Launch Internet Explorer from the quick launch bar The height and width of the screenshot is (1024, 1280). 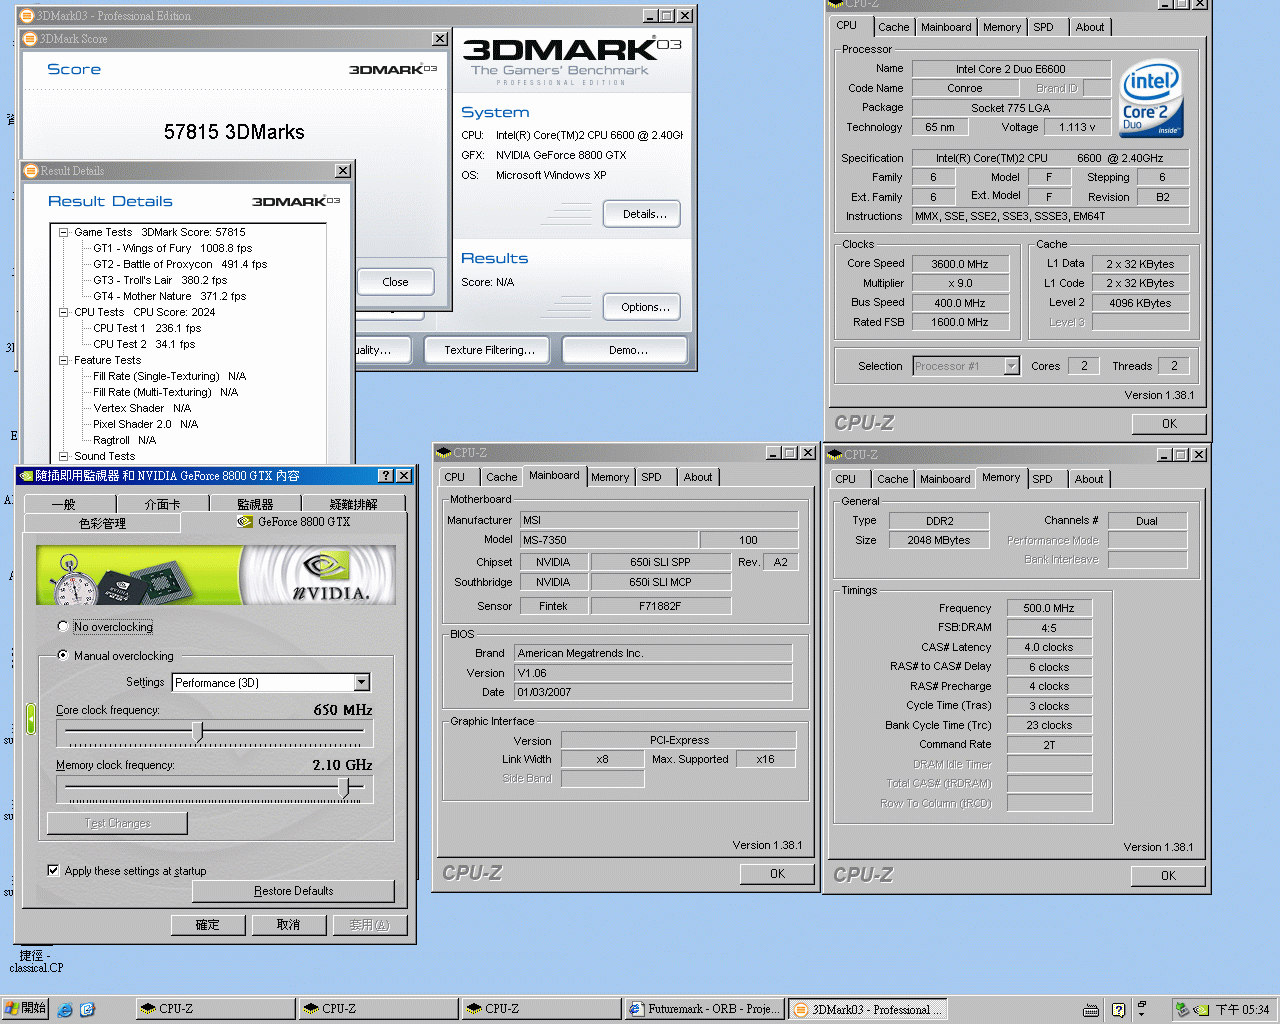pos(65,1010)
